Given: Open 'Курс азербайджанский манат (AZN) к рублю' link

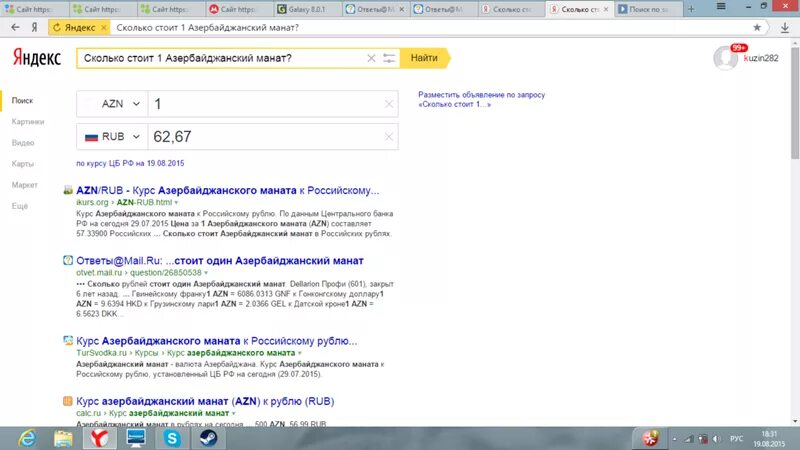Looking at the screenshot, I should click(x=205, y=401).
